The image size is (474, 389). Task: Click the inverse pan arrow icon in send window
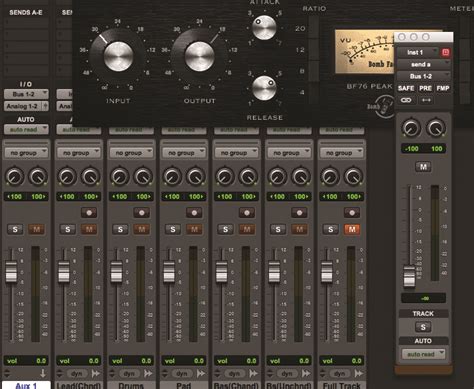[426, 100]
